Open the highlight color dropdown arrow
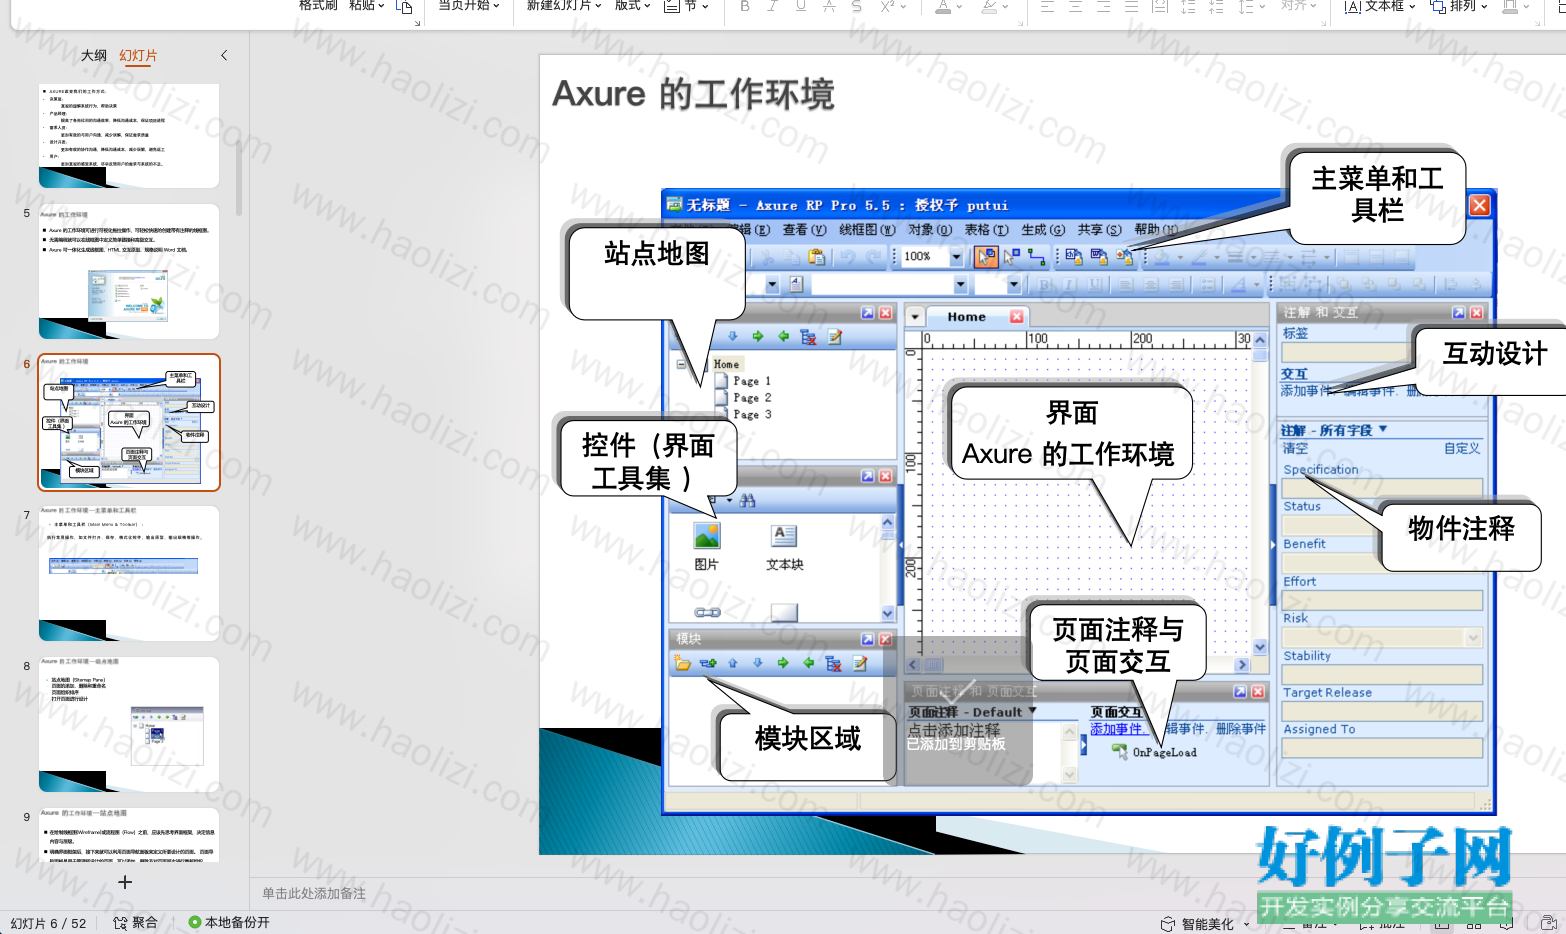The width and height of the screenshot is (1566, 934). [1004, 7]
